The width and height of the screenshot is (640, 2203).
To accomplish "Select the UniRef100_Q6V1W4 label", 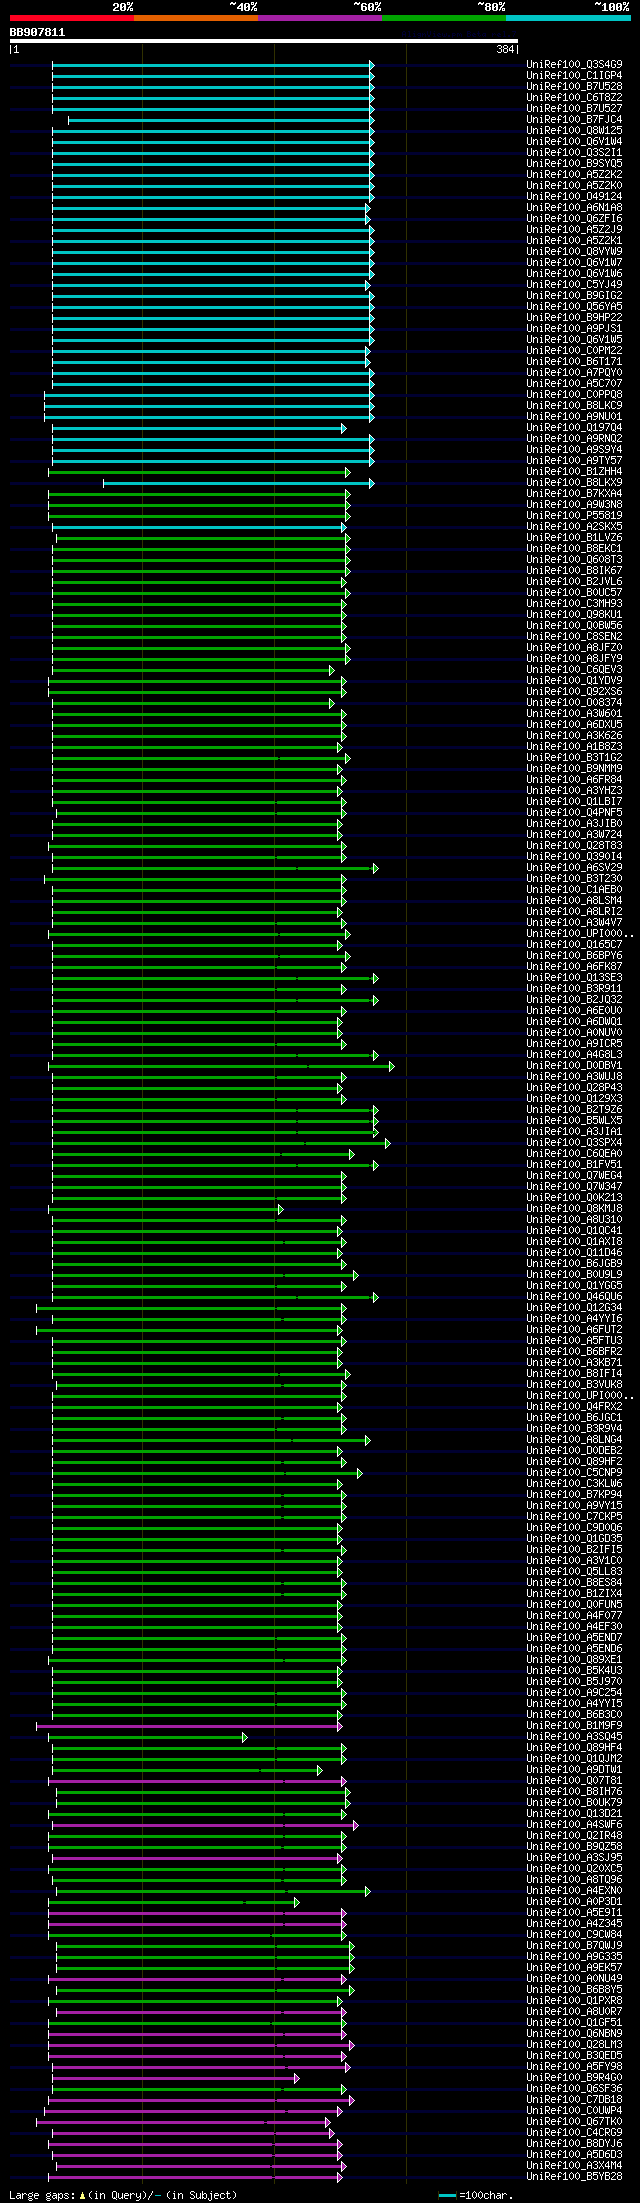I will pyautogui.click(x=574, y=142).
